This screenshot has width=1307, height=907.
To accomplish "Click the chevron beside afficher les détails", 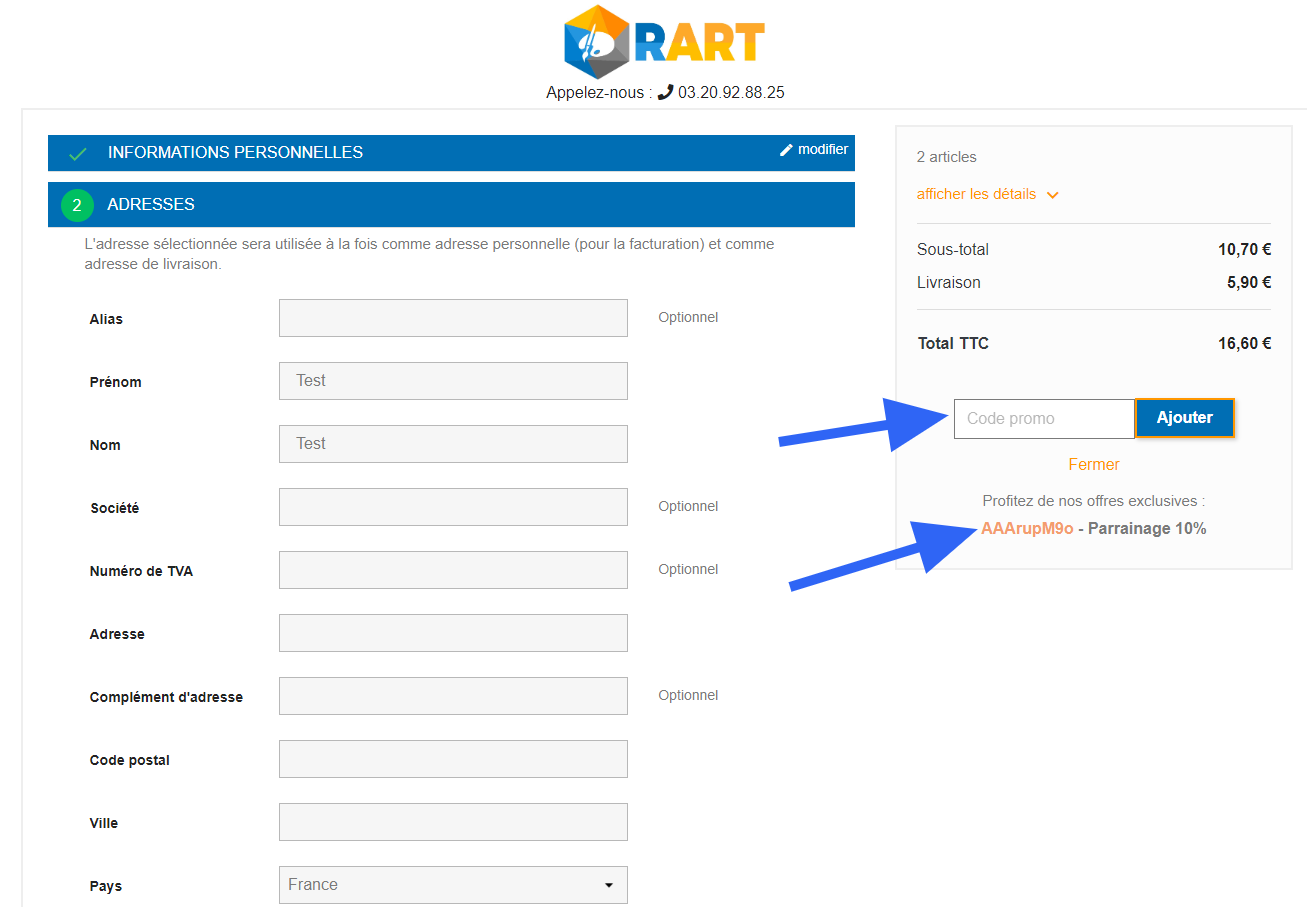I will point(1052,195).
